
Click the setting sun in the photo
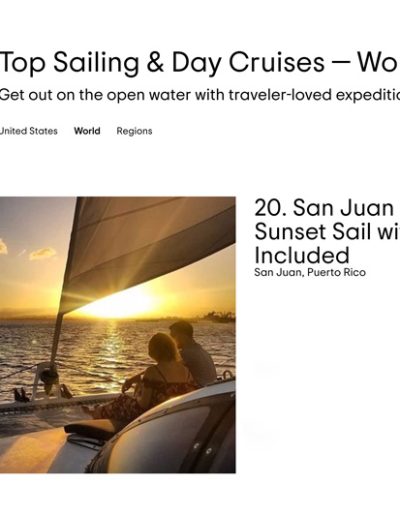click(123, 305)
